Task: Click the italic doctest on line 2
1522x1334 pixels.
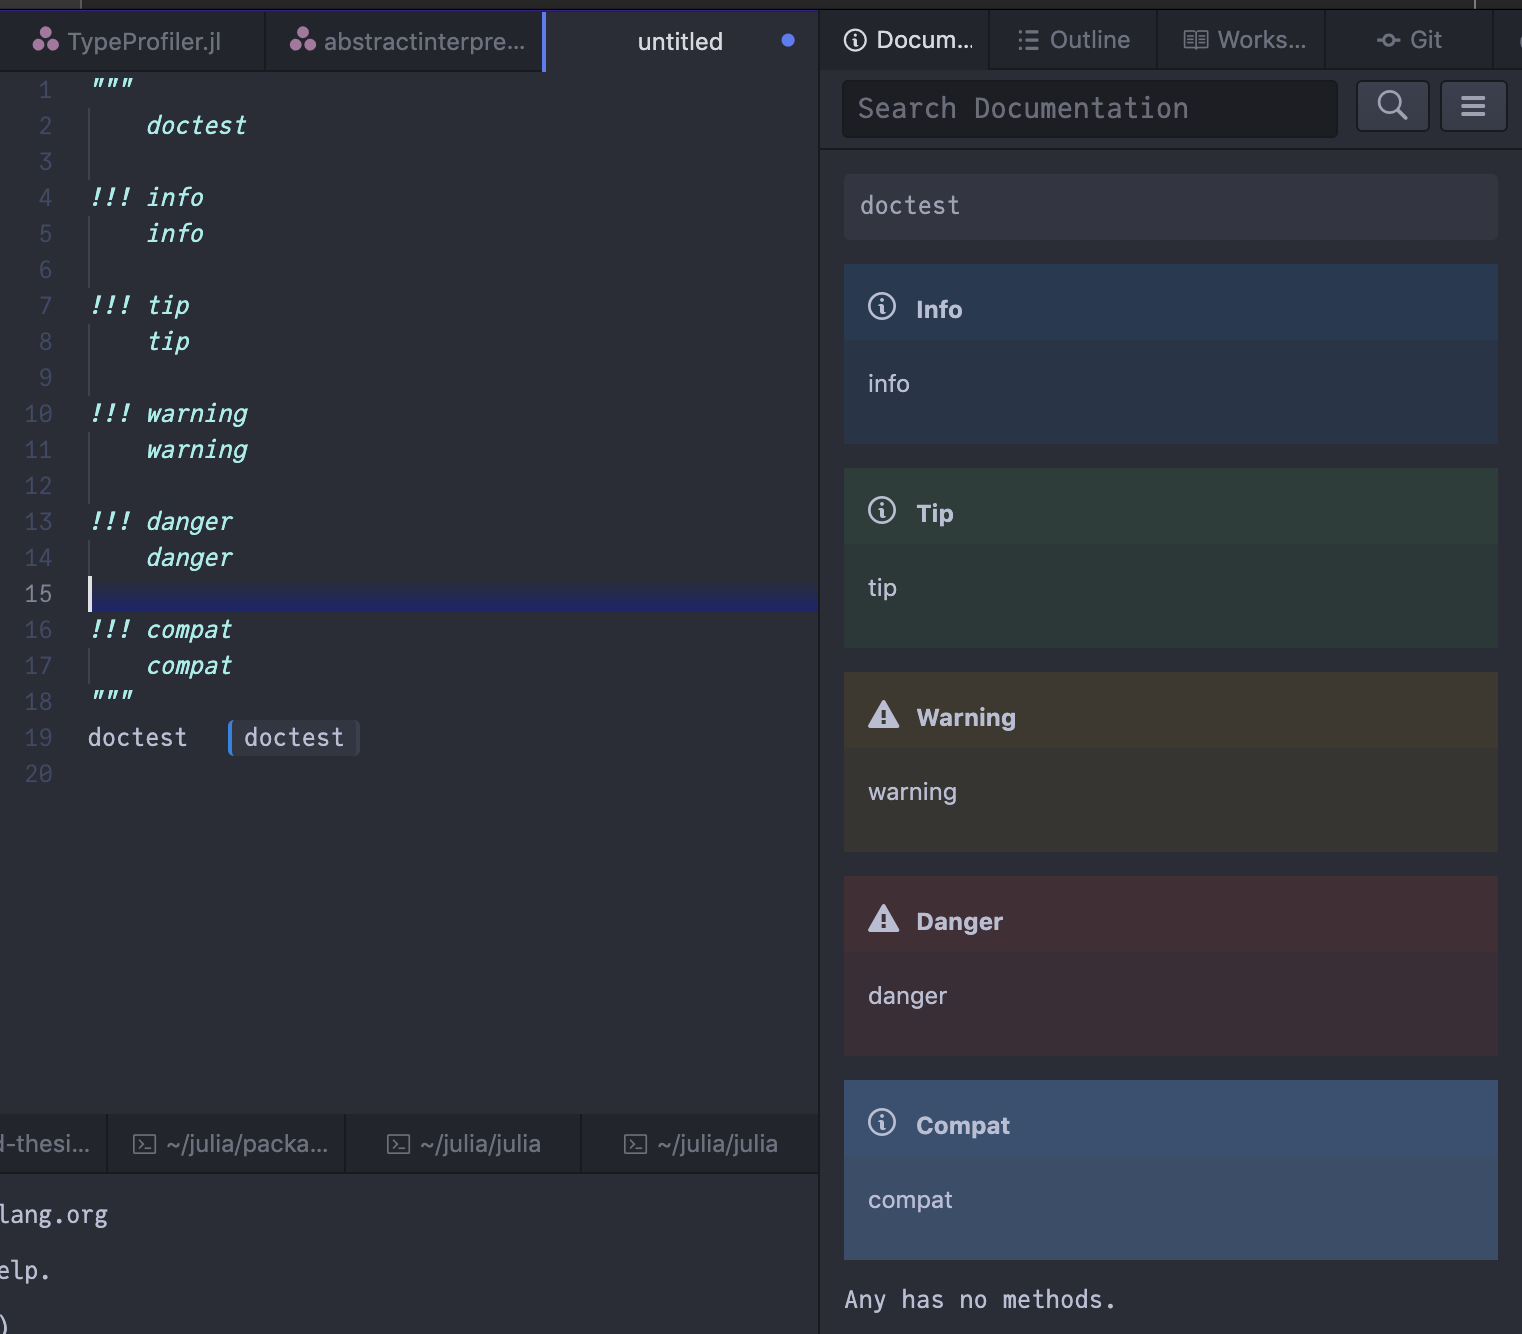Action: coord(196,126)
